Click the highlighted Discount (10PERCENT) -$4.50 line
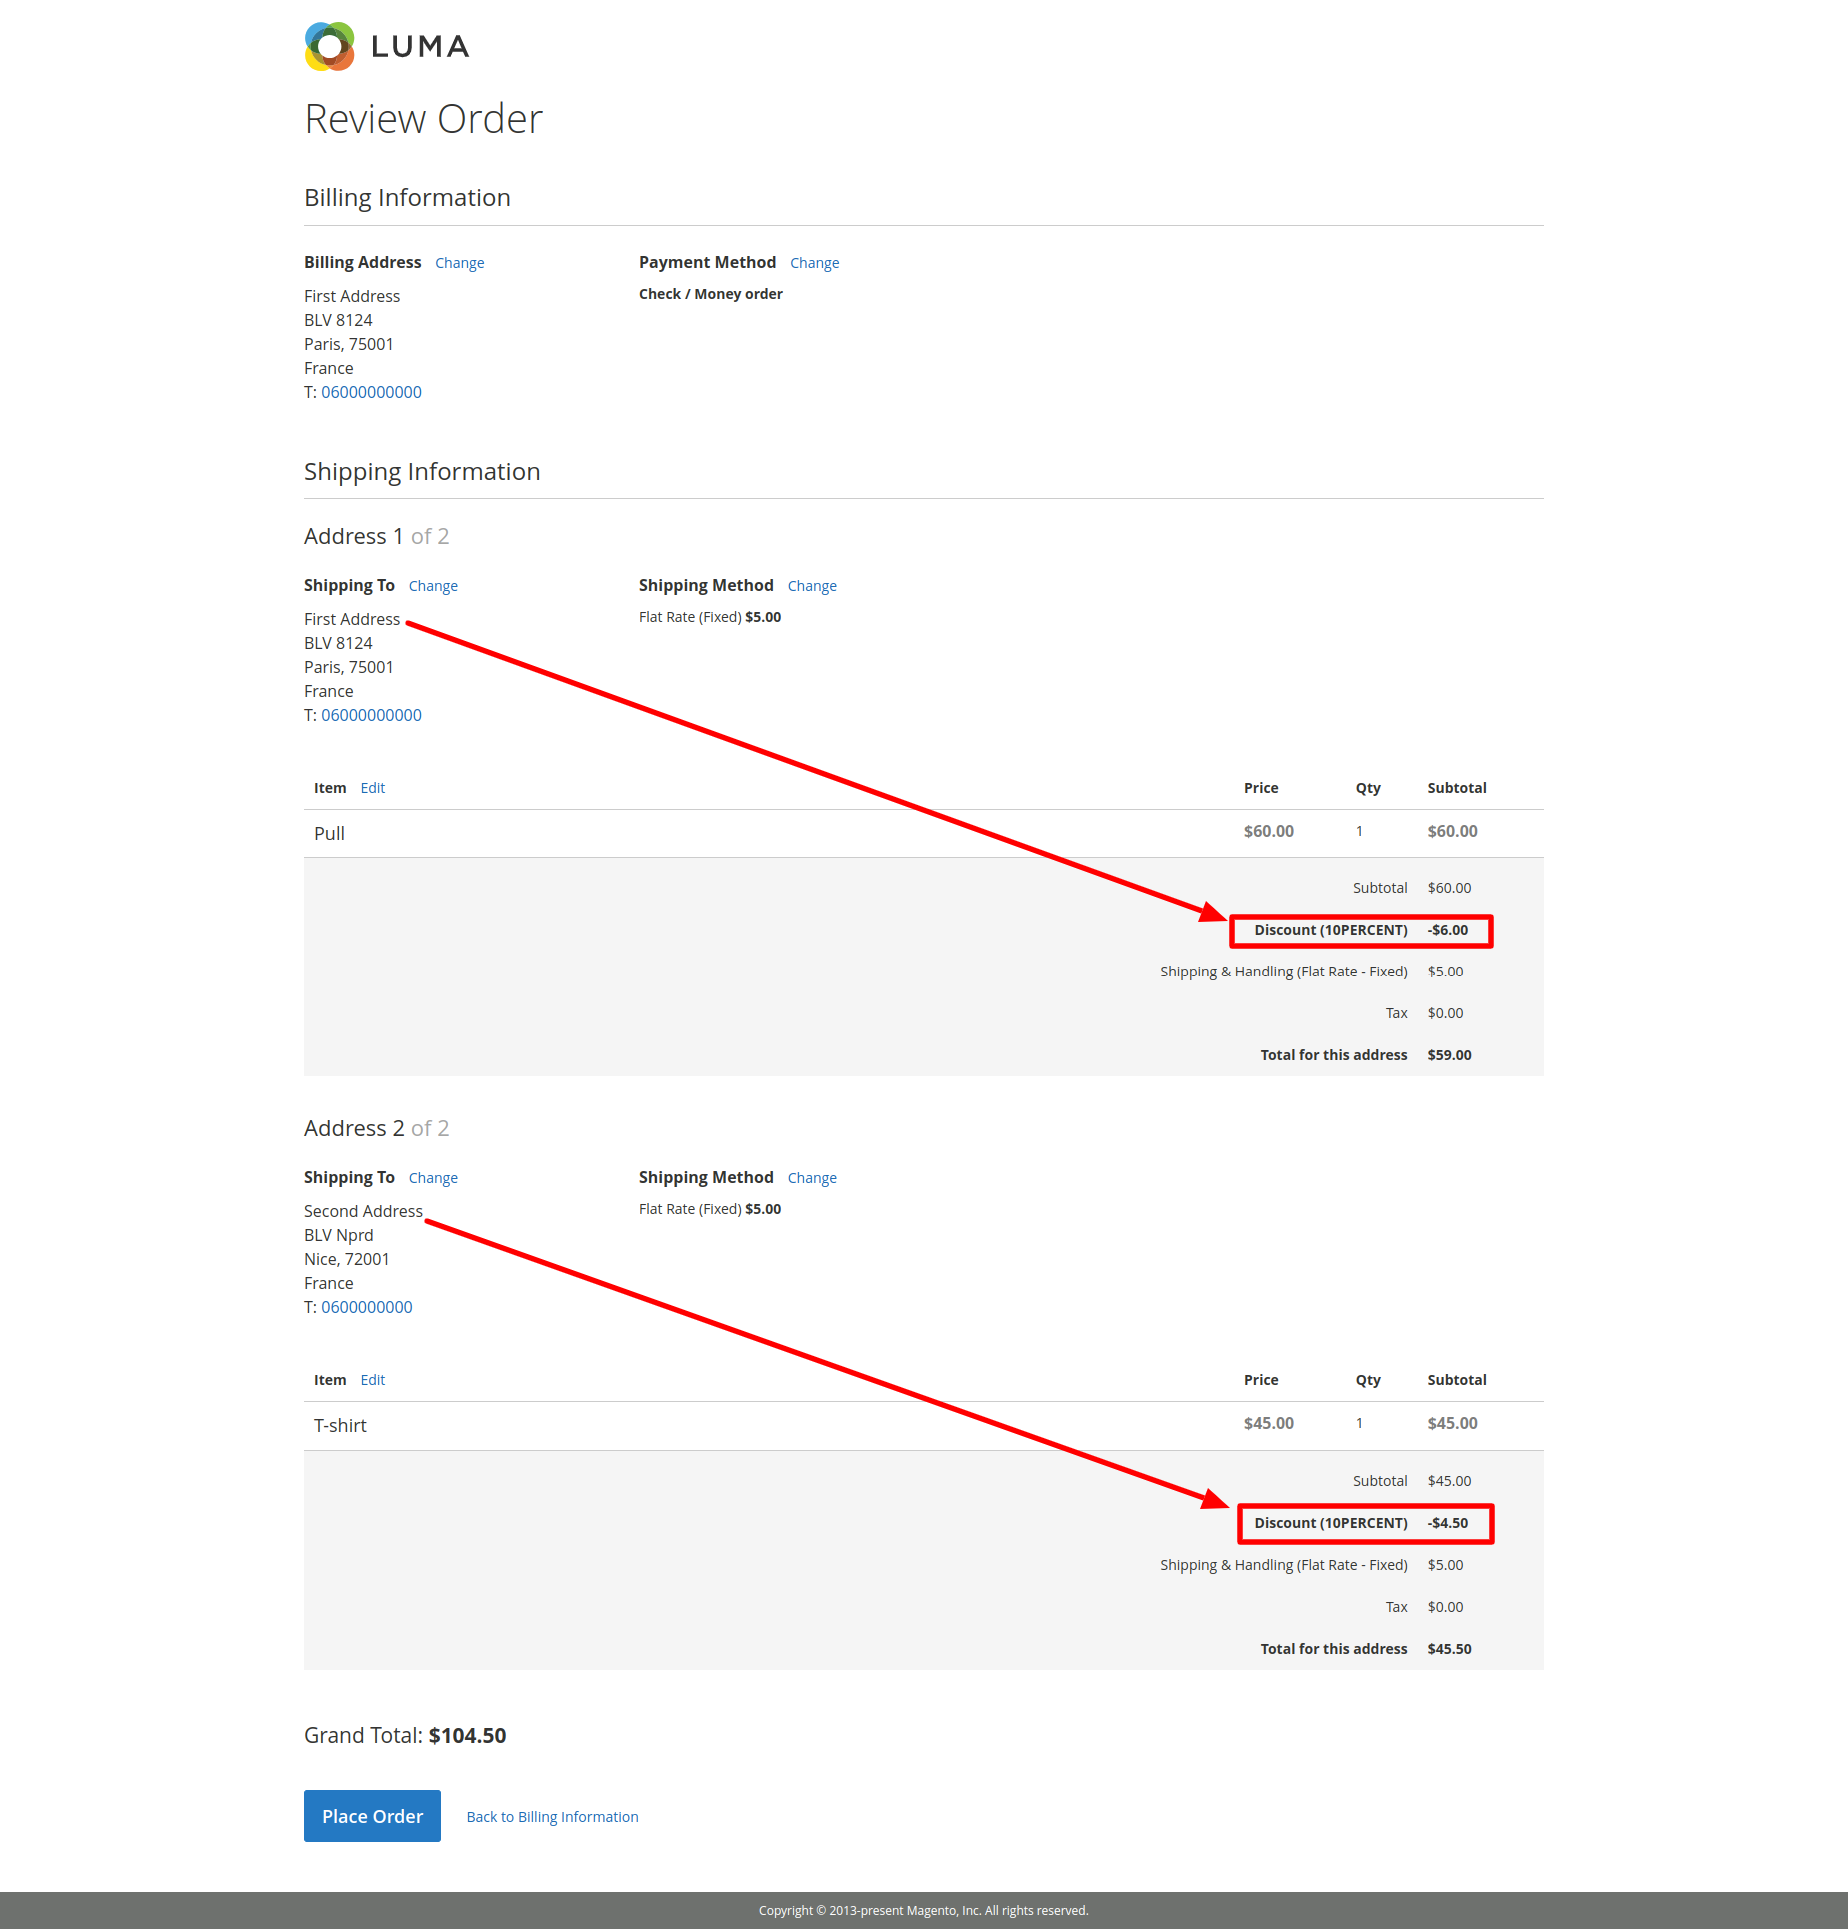Screen dimensions: 1848x1931 pos(1363,1523)
